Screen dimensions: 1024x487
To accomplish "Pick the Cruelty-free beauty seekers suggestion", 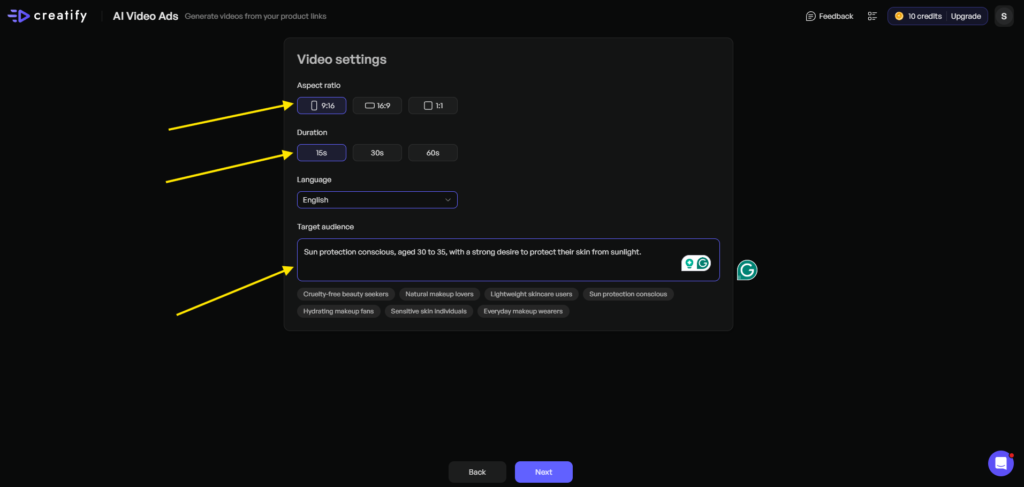I will 345,294.
